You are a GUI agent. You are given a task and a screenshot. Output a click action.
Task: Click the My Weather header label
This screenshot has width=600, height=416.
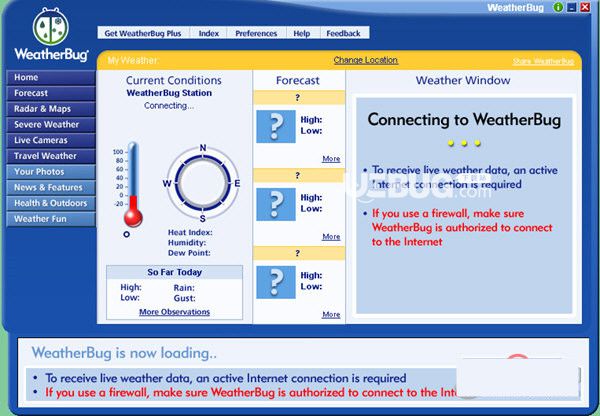[133, 60]
